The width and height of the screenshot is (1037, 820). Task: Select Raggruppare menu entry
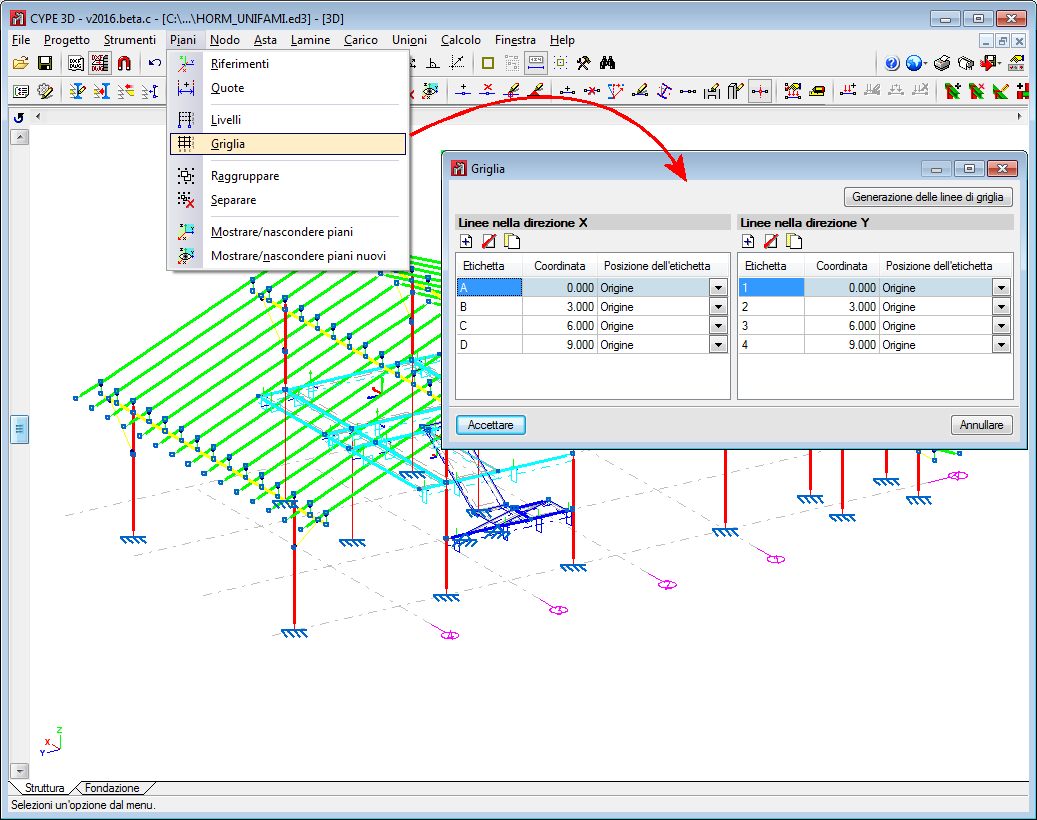click(288, 176)
